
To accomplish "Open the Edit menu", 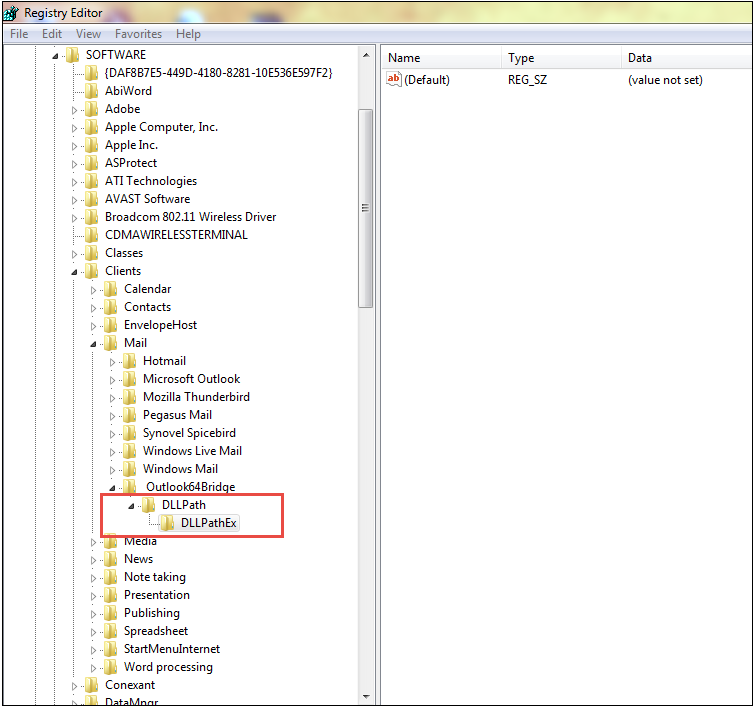I will [x=52, y=34].
